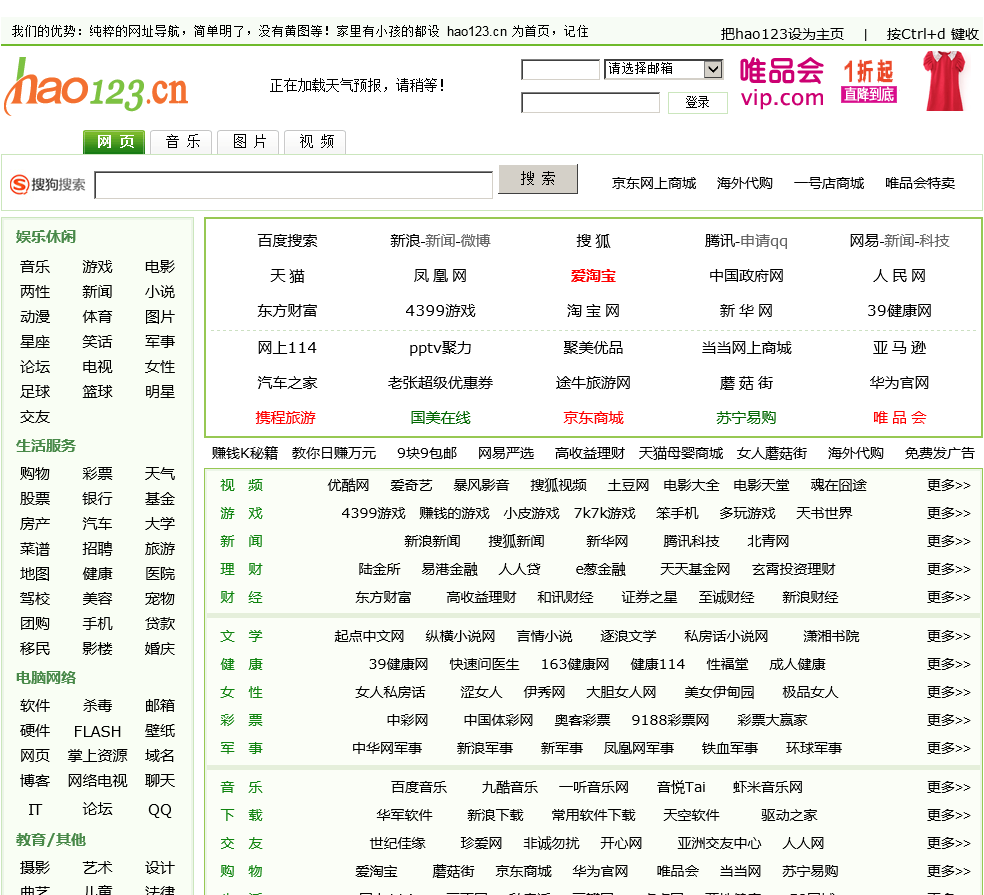Open 4399游戏 in featured sites box
Screen dimensions: 984x895
[x=440, y=311]
